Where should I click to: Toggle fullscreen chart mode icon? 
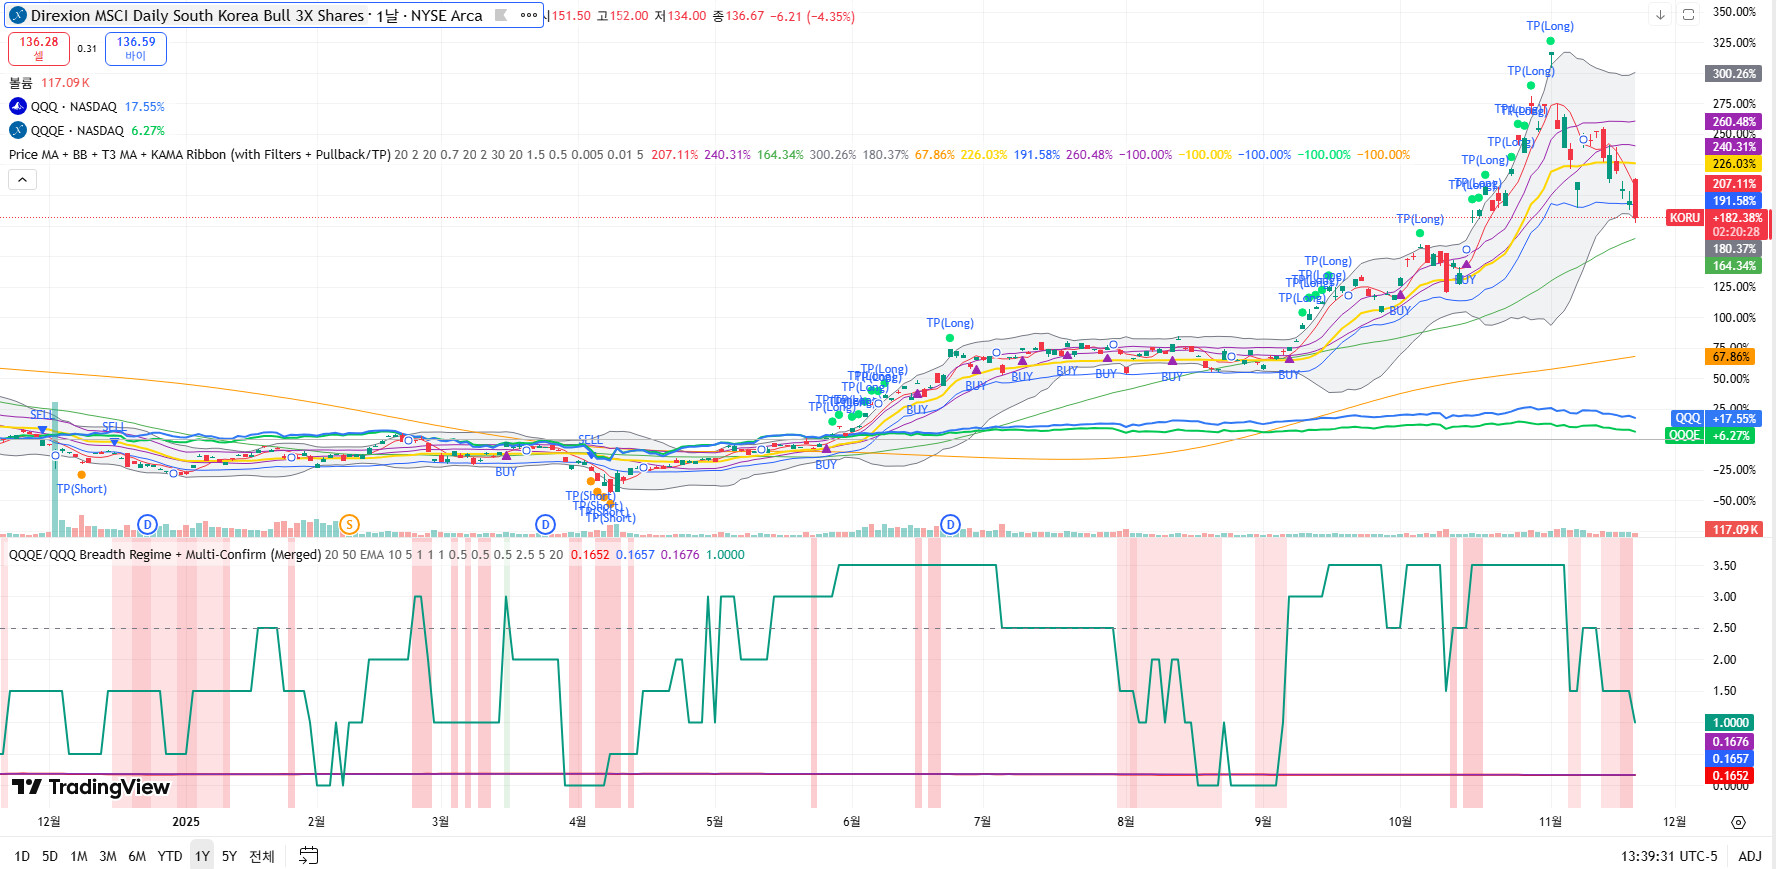pyautogui.click(x=1688, y=15)
